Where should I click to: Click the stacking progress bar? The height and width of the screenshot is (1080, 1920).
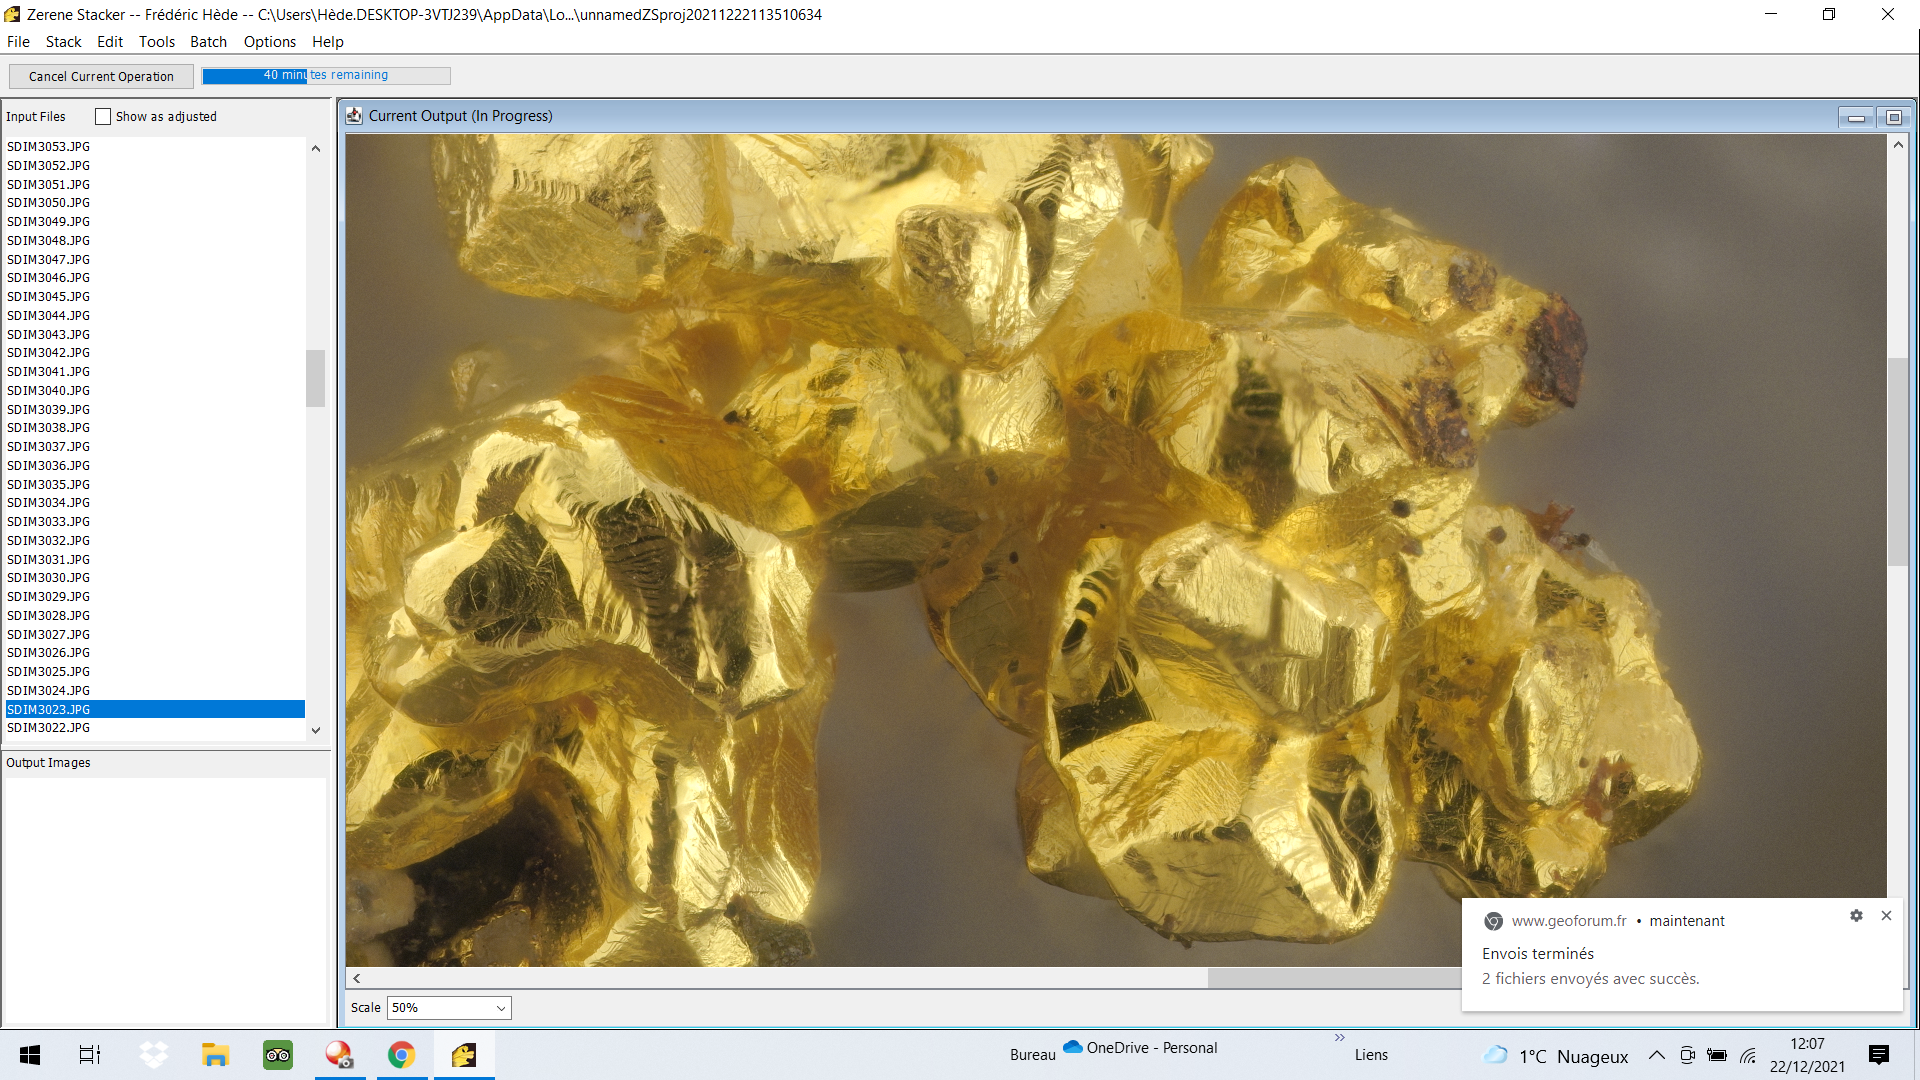point(326,76)
